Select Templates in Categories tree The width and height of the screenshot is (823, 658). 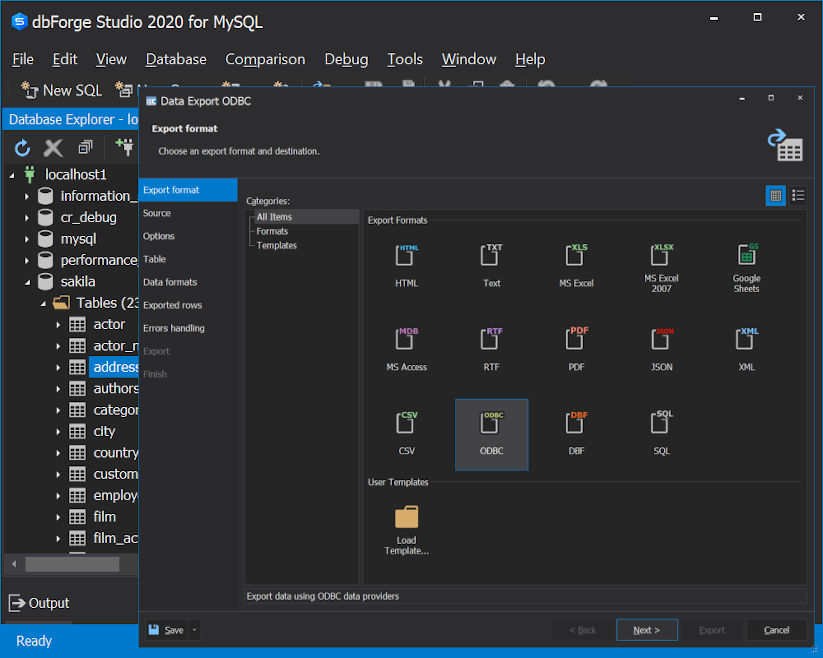coord(277,245)
